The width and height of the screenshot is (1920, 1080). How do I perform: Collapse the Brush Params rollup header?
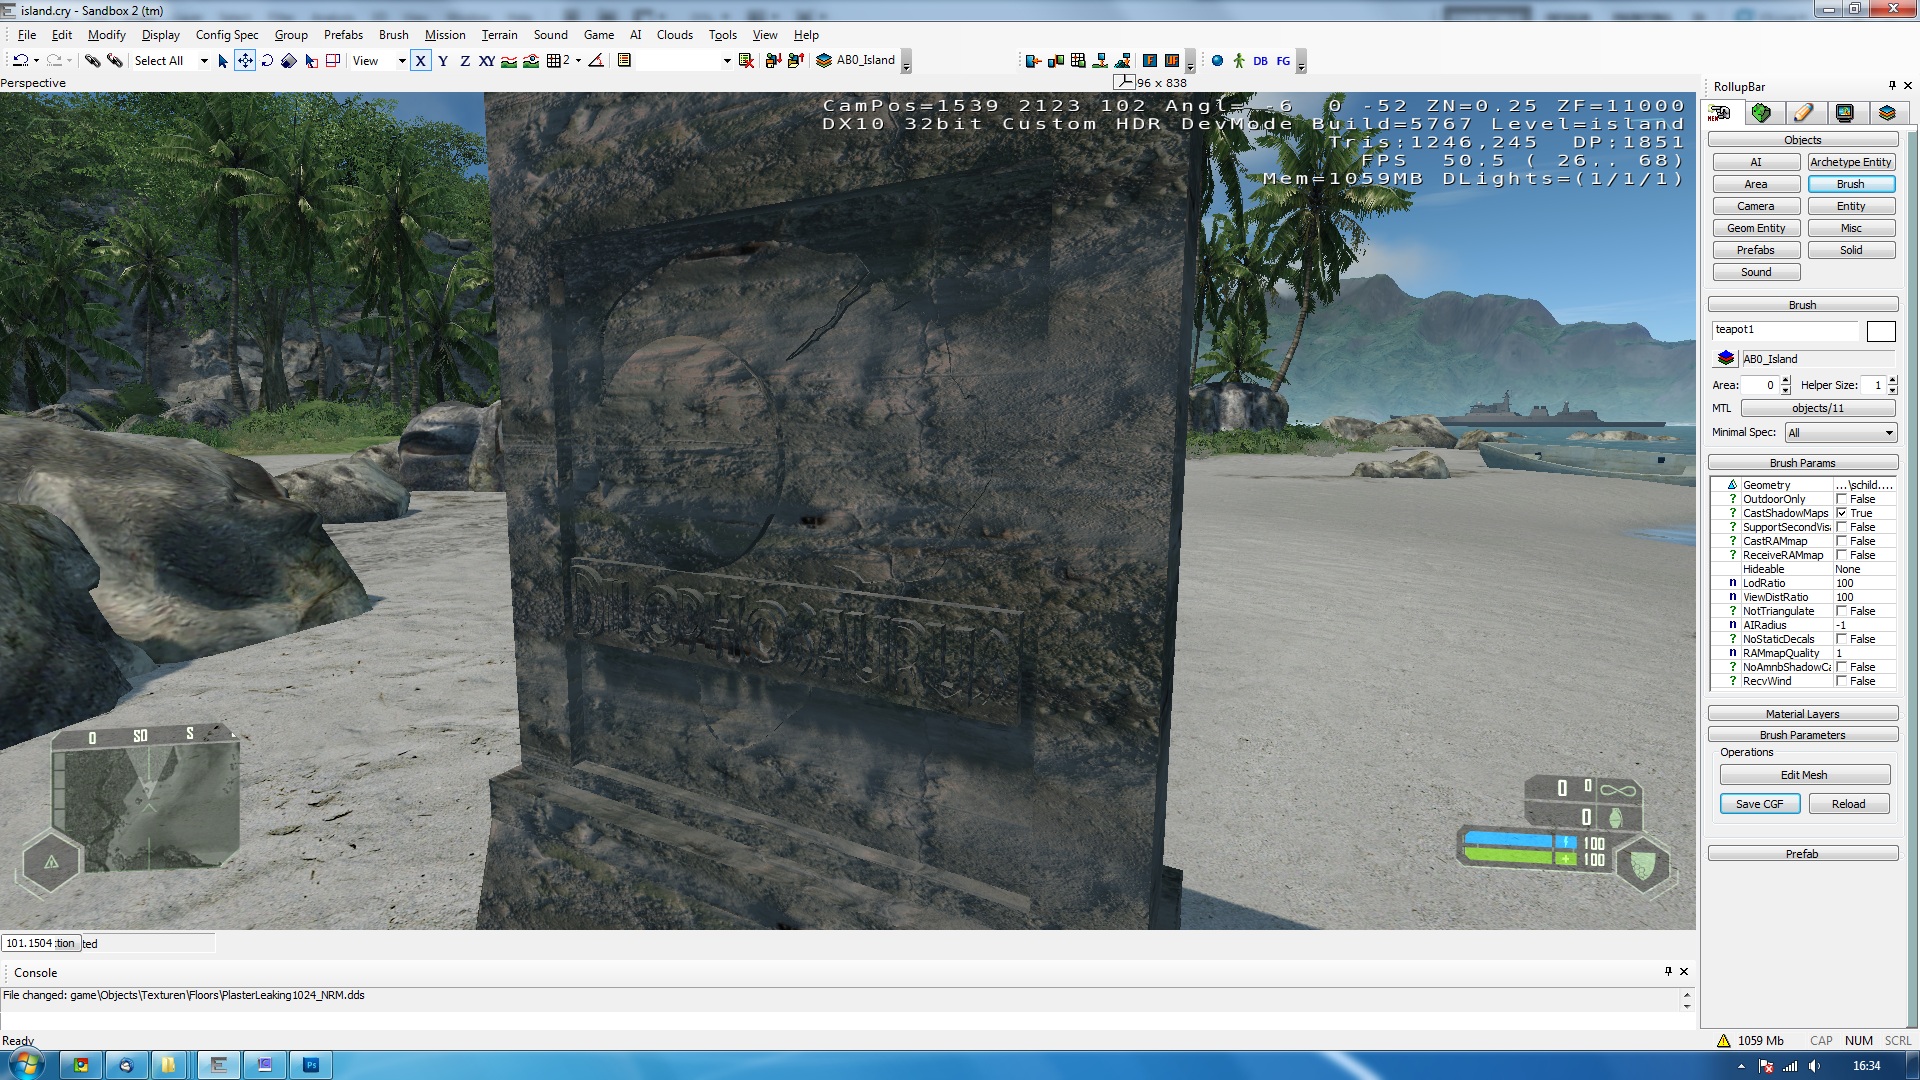(x=1803, y=463)
